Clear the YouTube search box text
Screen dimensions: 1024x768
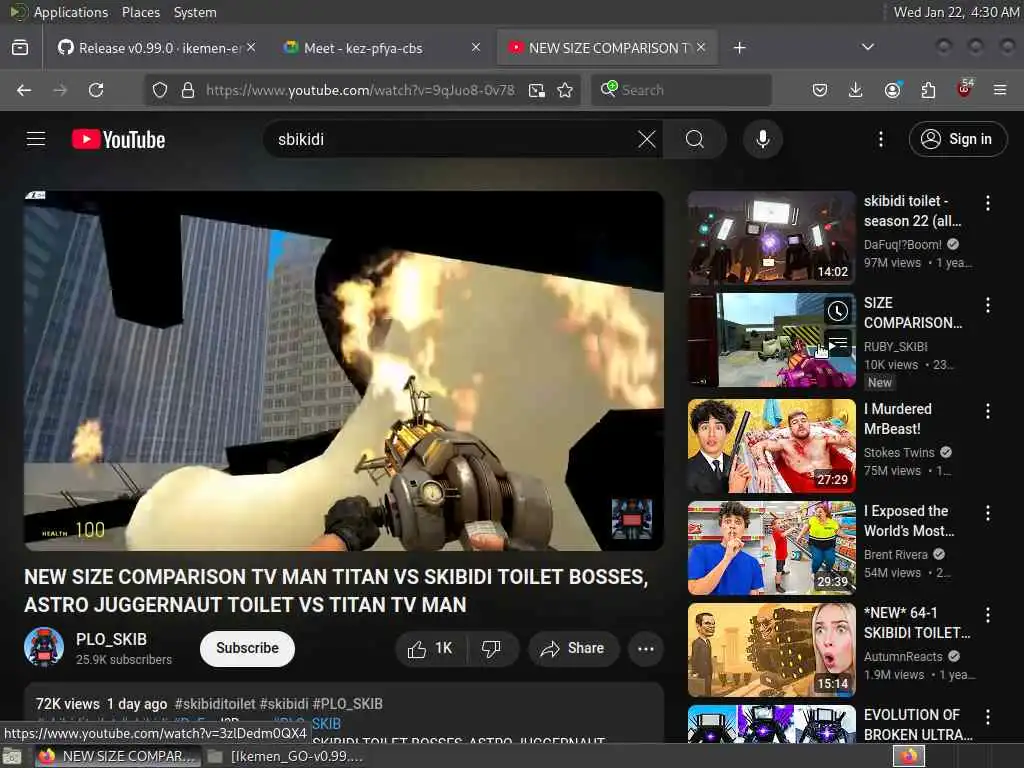(x=647, y=139)
